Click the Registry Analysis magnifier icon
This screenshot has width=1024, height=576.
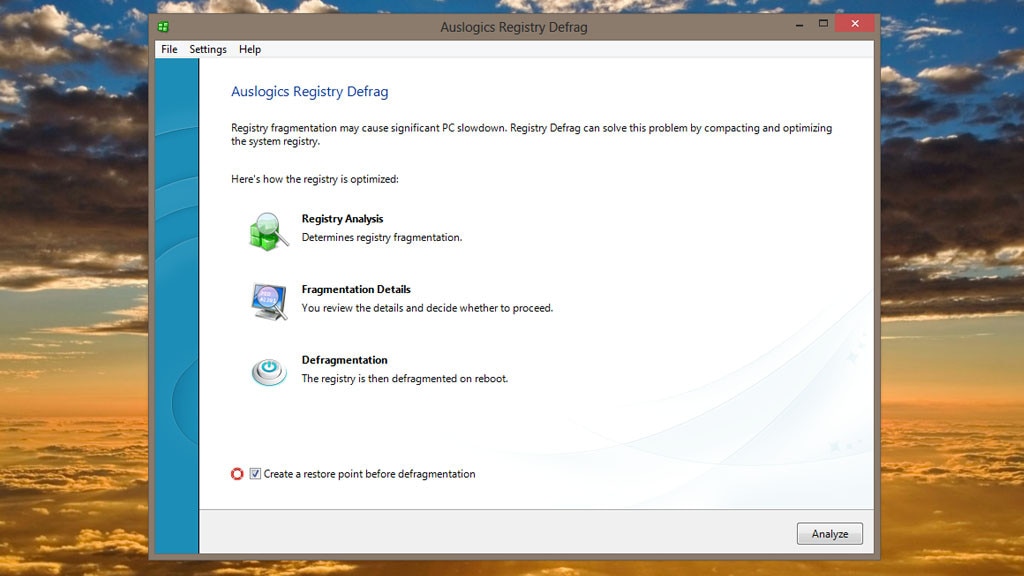268,231
